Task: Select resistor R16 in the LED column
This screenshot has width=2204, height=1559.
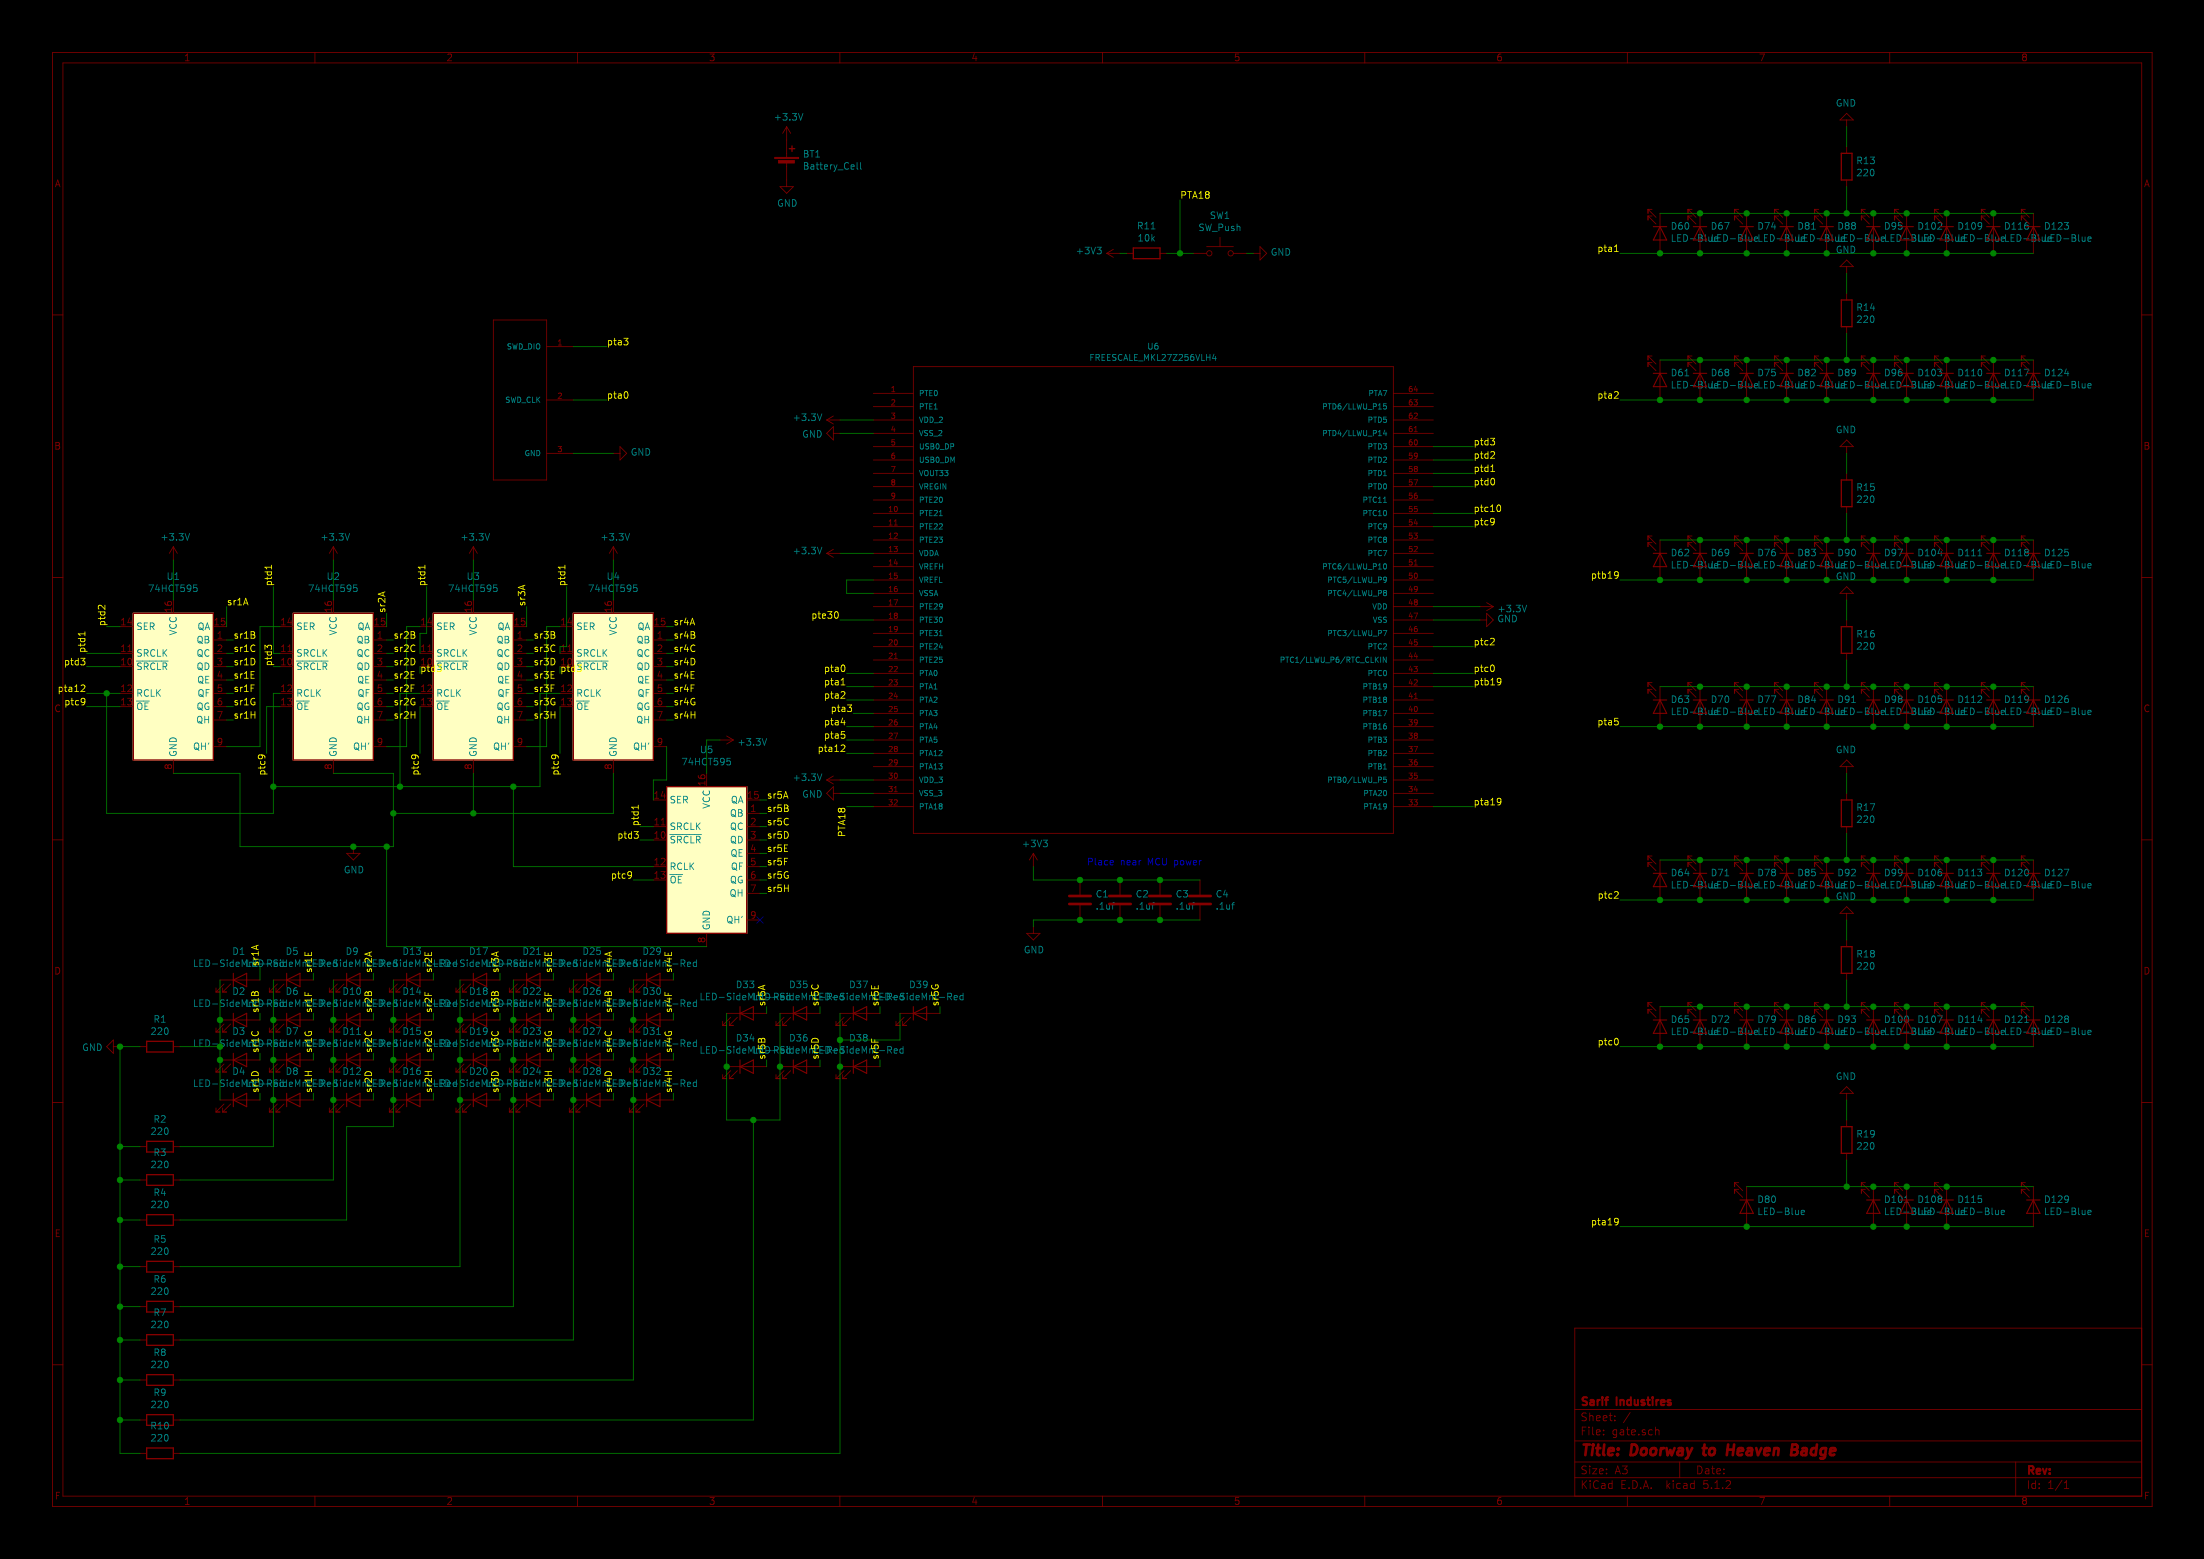Action: click(x=1846, y=640)
